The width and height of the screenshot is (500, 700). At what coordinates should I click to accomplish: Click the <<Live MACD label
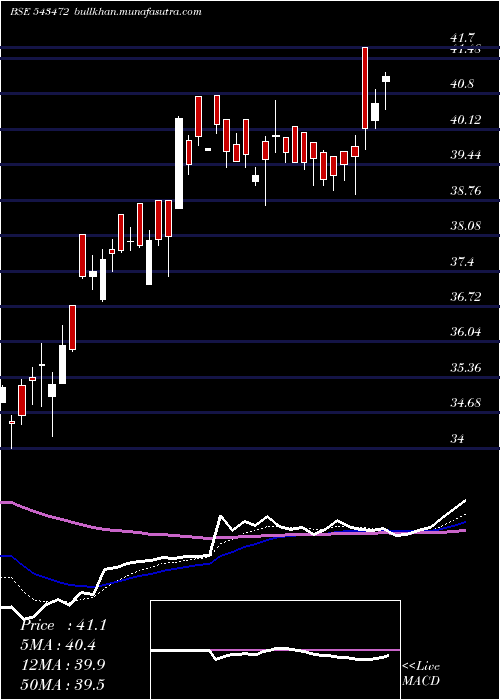coord(421,673)
